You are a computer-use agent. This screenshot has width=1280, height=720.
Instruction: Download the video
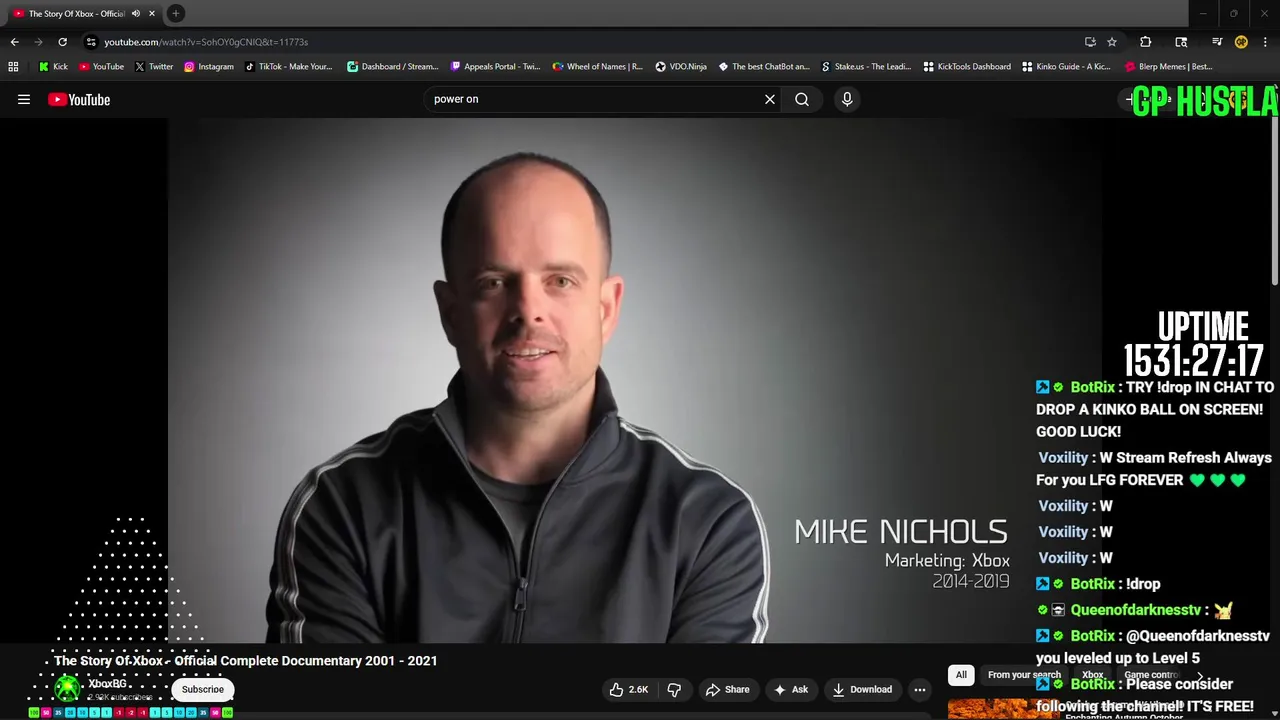(862, 689)
